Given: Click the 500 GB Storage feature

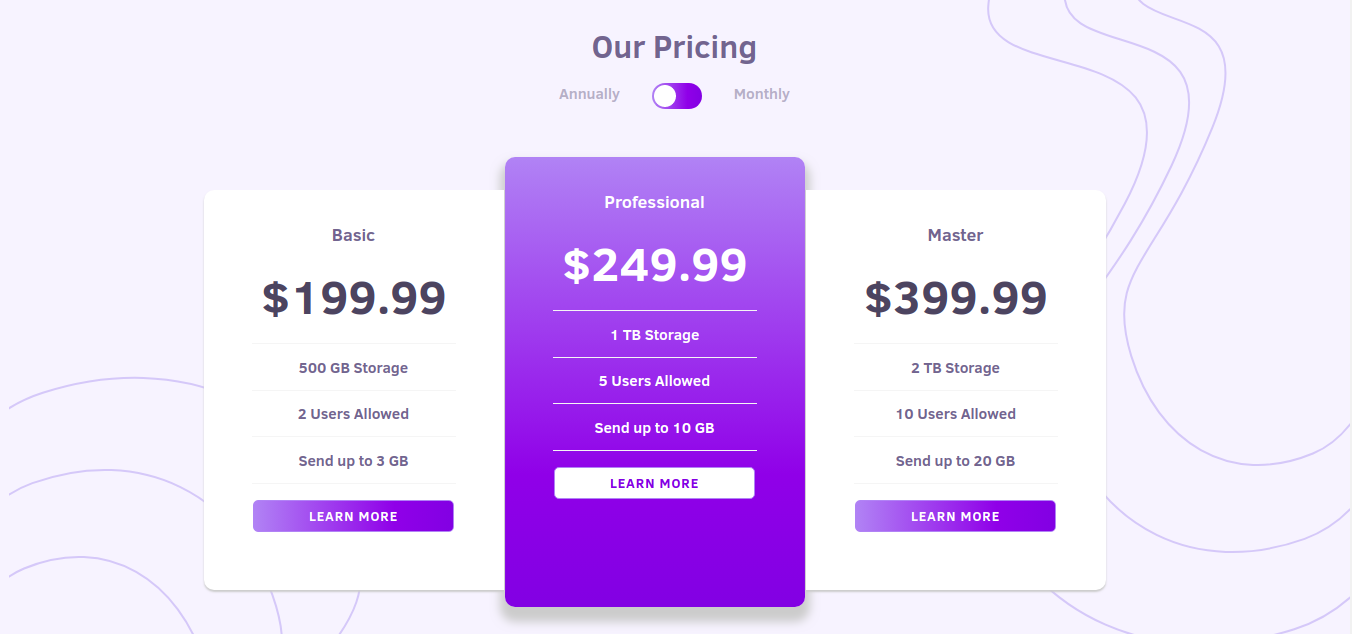Looking at the screenshot, I should pyautogui.click(x=354, y=367).
